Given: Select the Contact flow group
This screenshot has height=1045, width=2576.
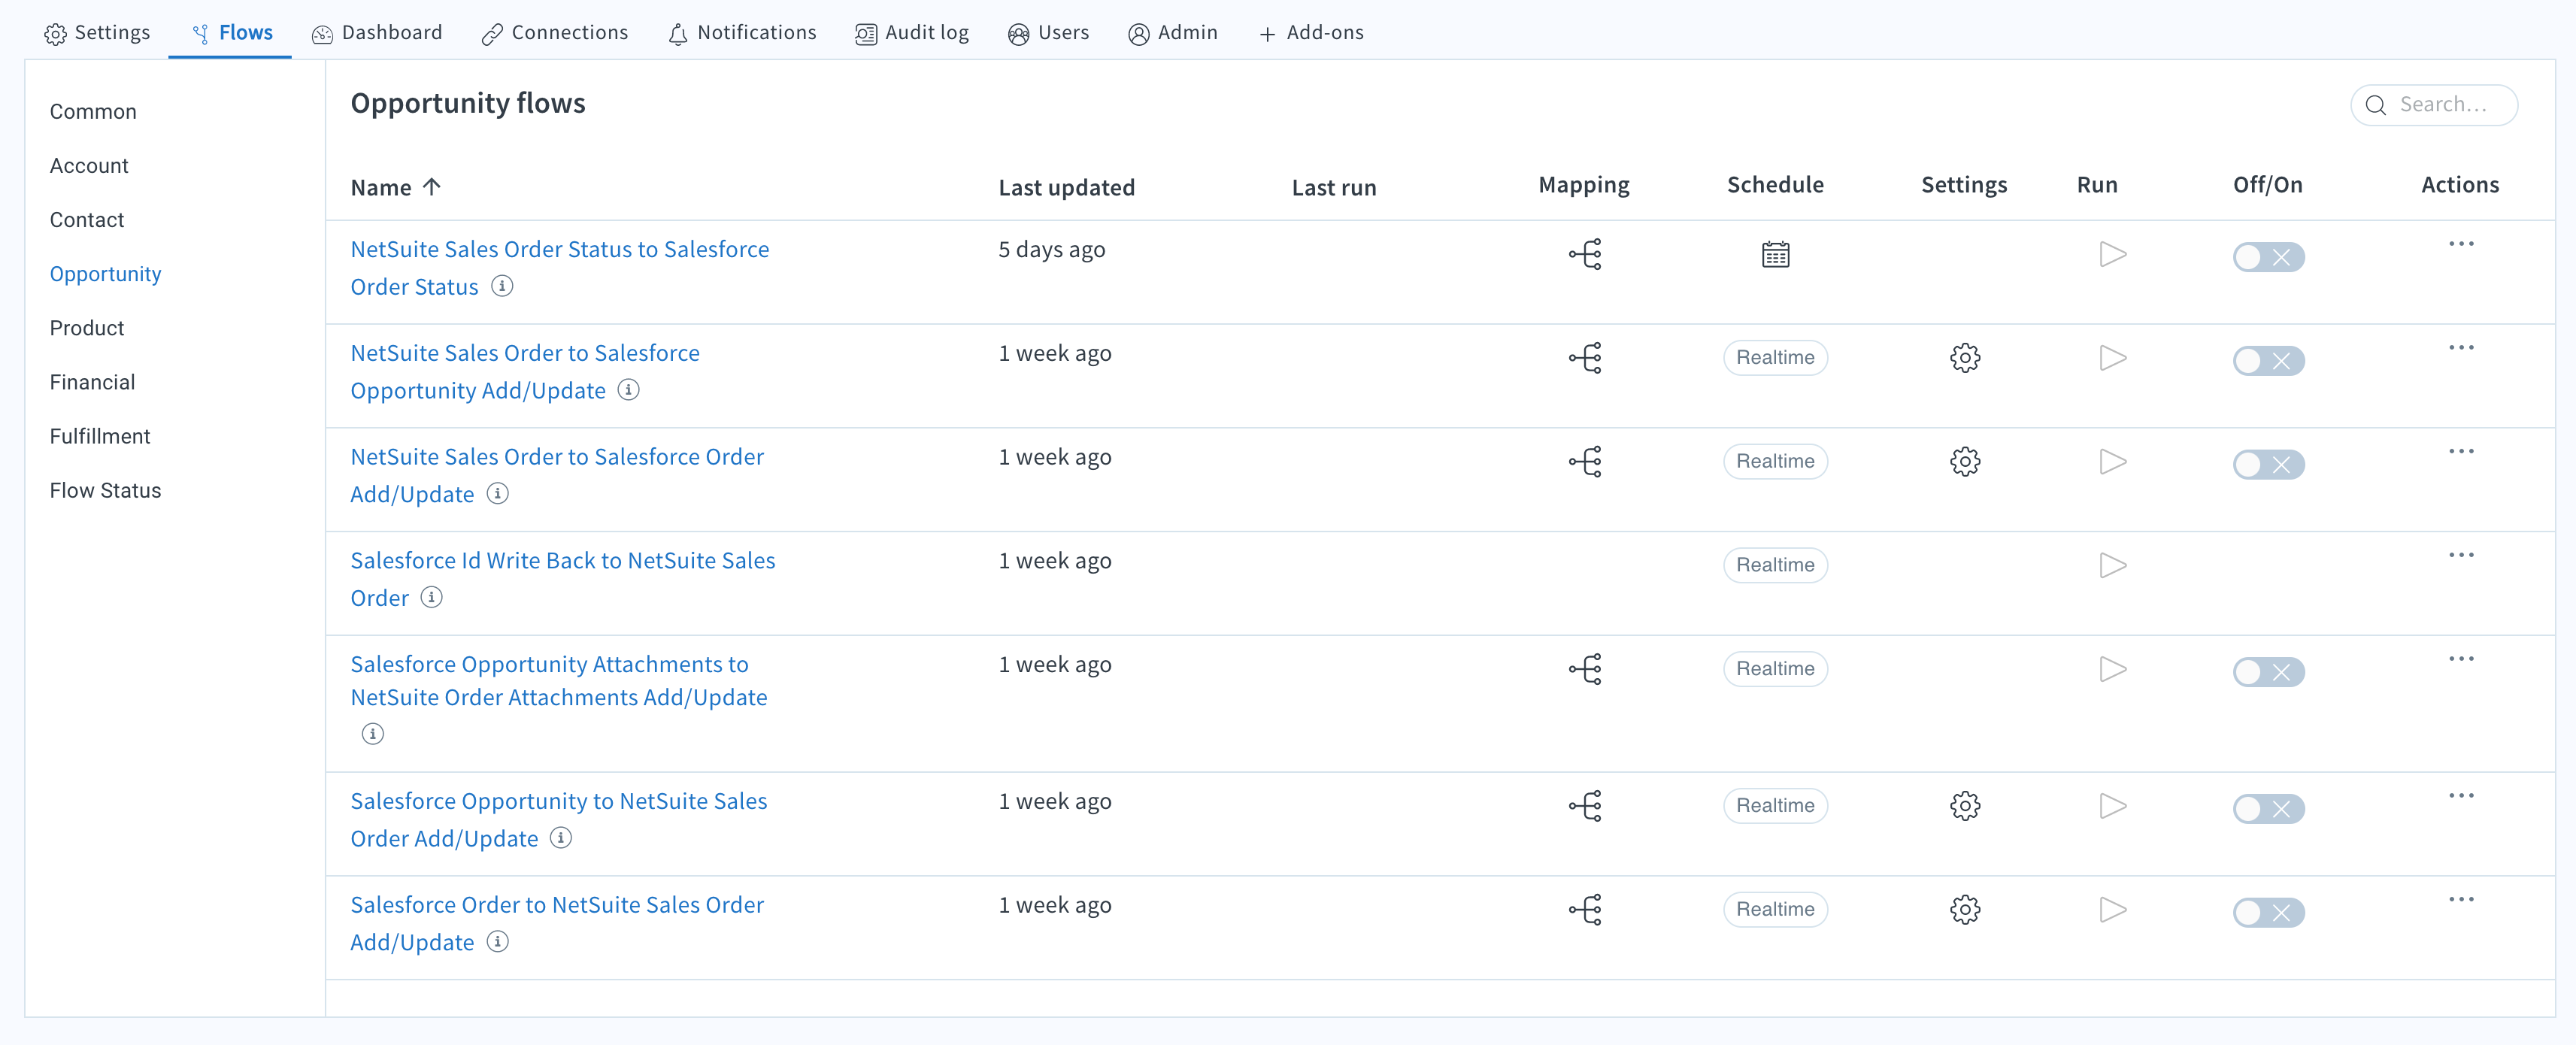Looking at the screenshot, I should pos(87,220).
